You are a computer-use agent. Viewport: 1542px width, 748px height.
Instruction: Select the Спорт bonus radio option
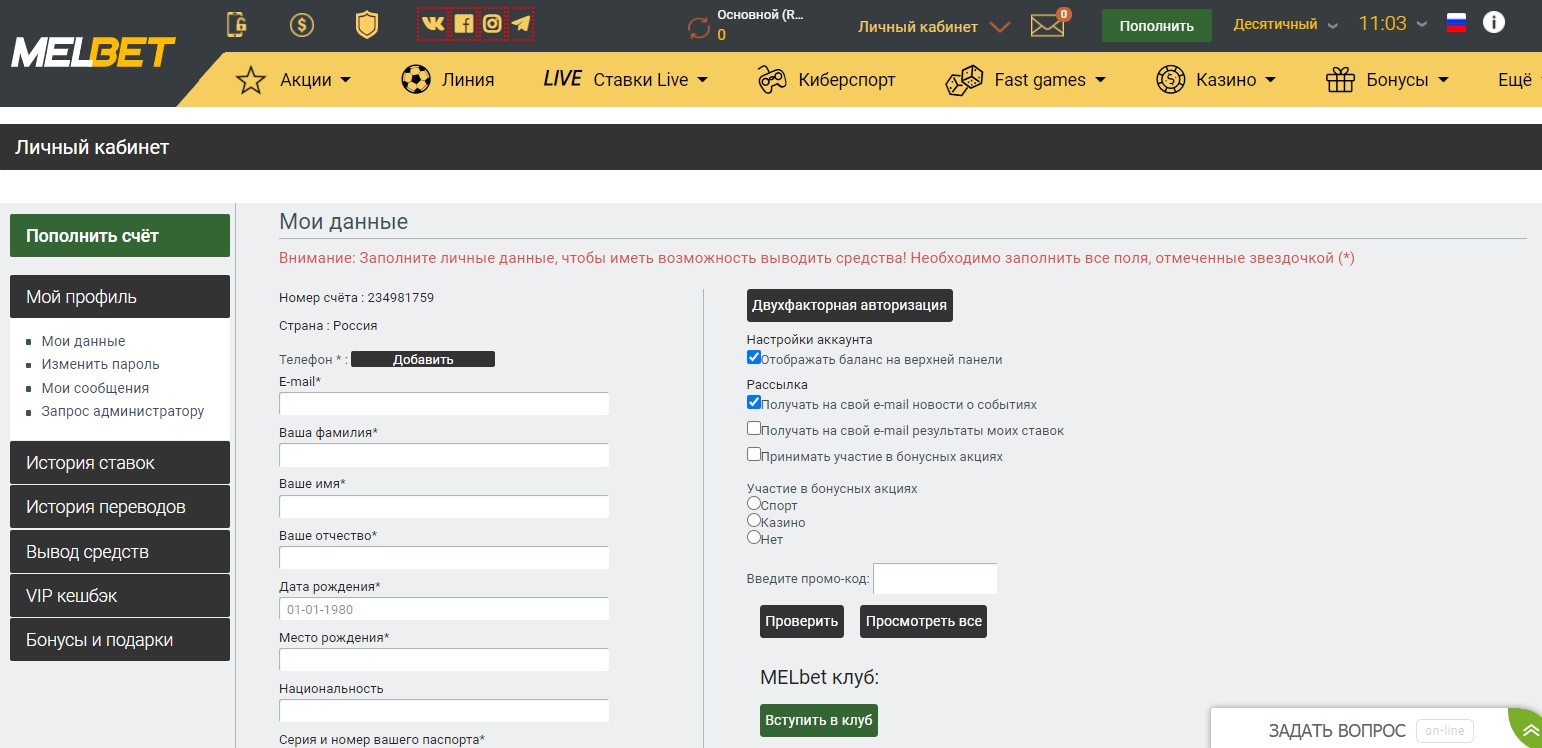pyautogui.click(x=754, y=504)
